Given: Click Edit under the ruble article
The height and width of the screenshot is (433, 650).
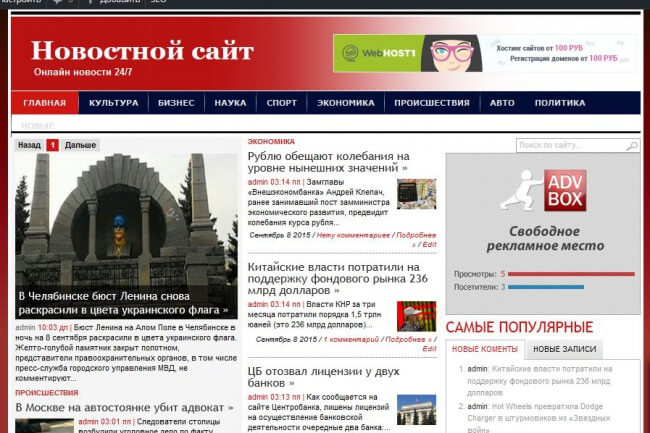Looking at the screenshot, I should point(429,244).
